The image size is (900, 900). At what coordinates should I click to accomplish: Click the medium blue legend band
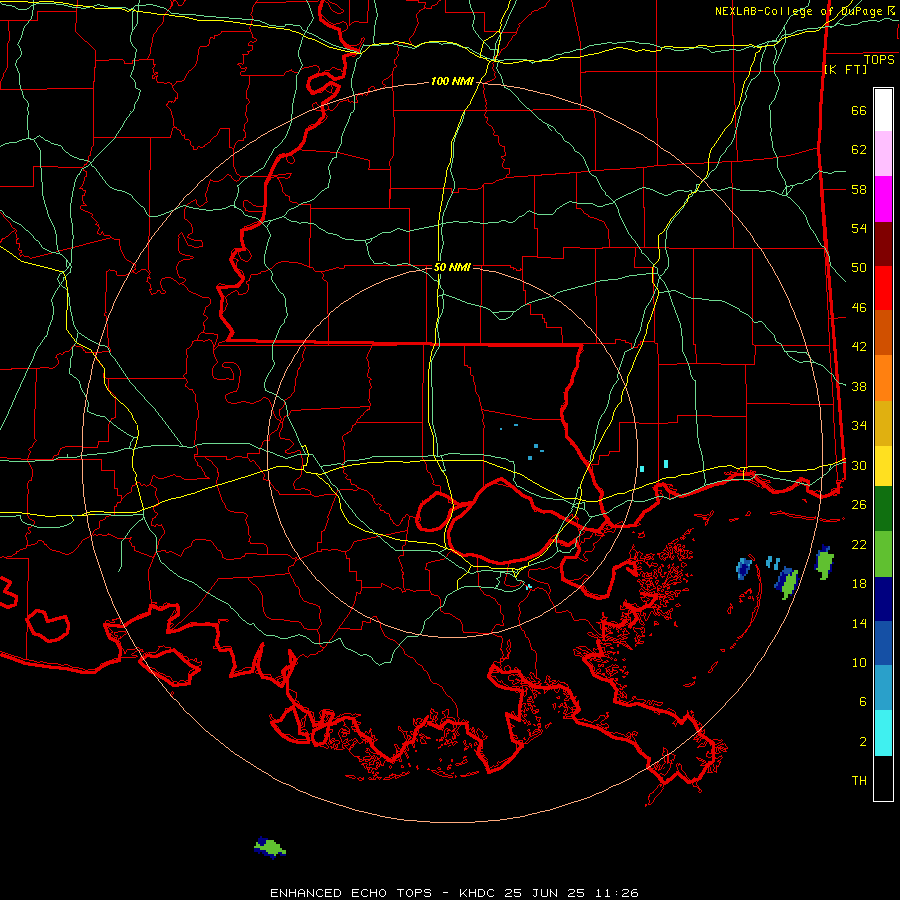883,643
